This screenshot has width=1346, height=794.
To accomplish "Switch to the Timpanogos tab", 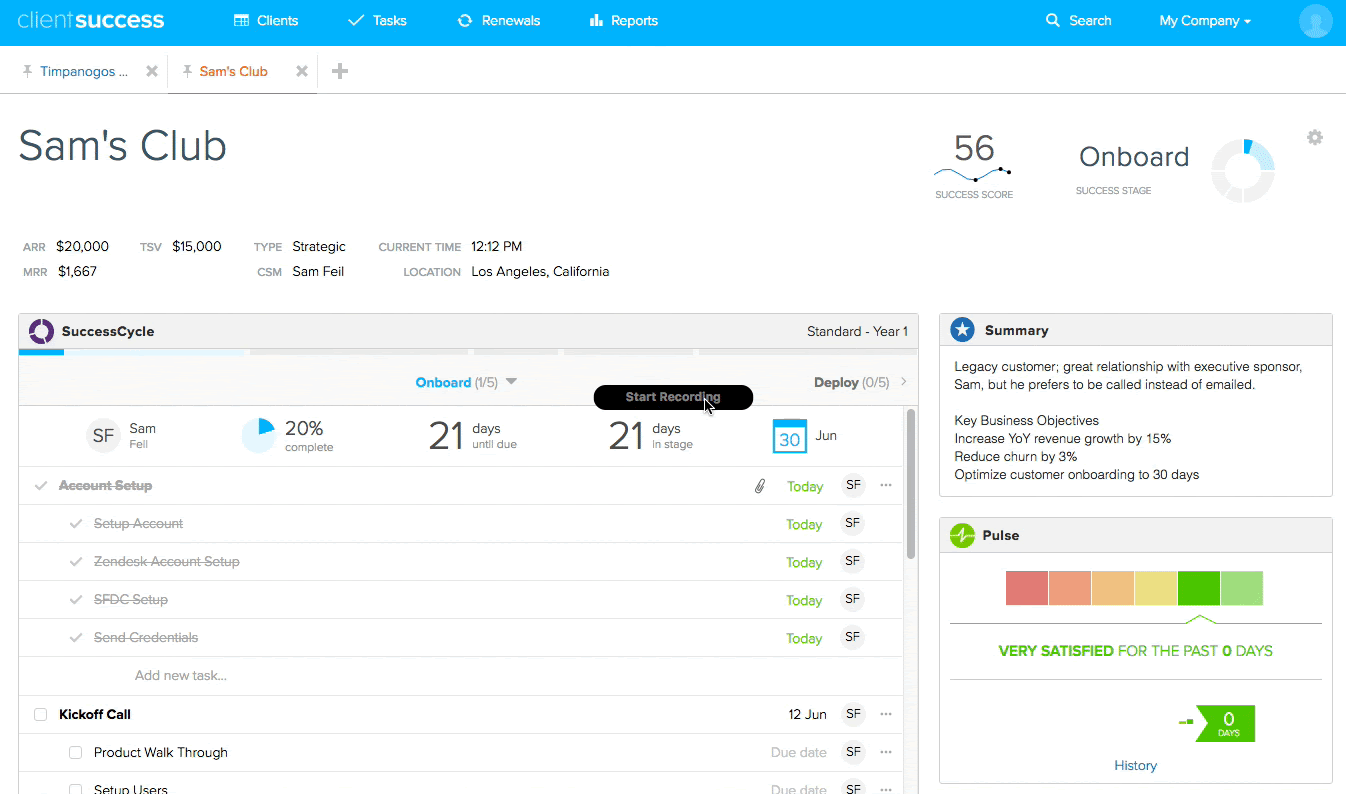I will 85,71.
